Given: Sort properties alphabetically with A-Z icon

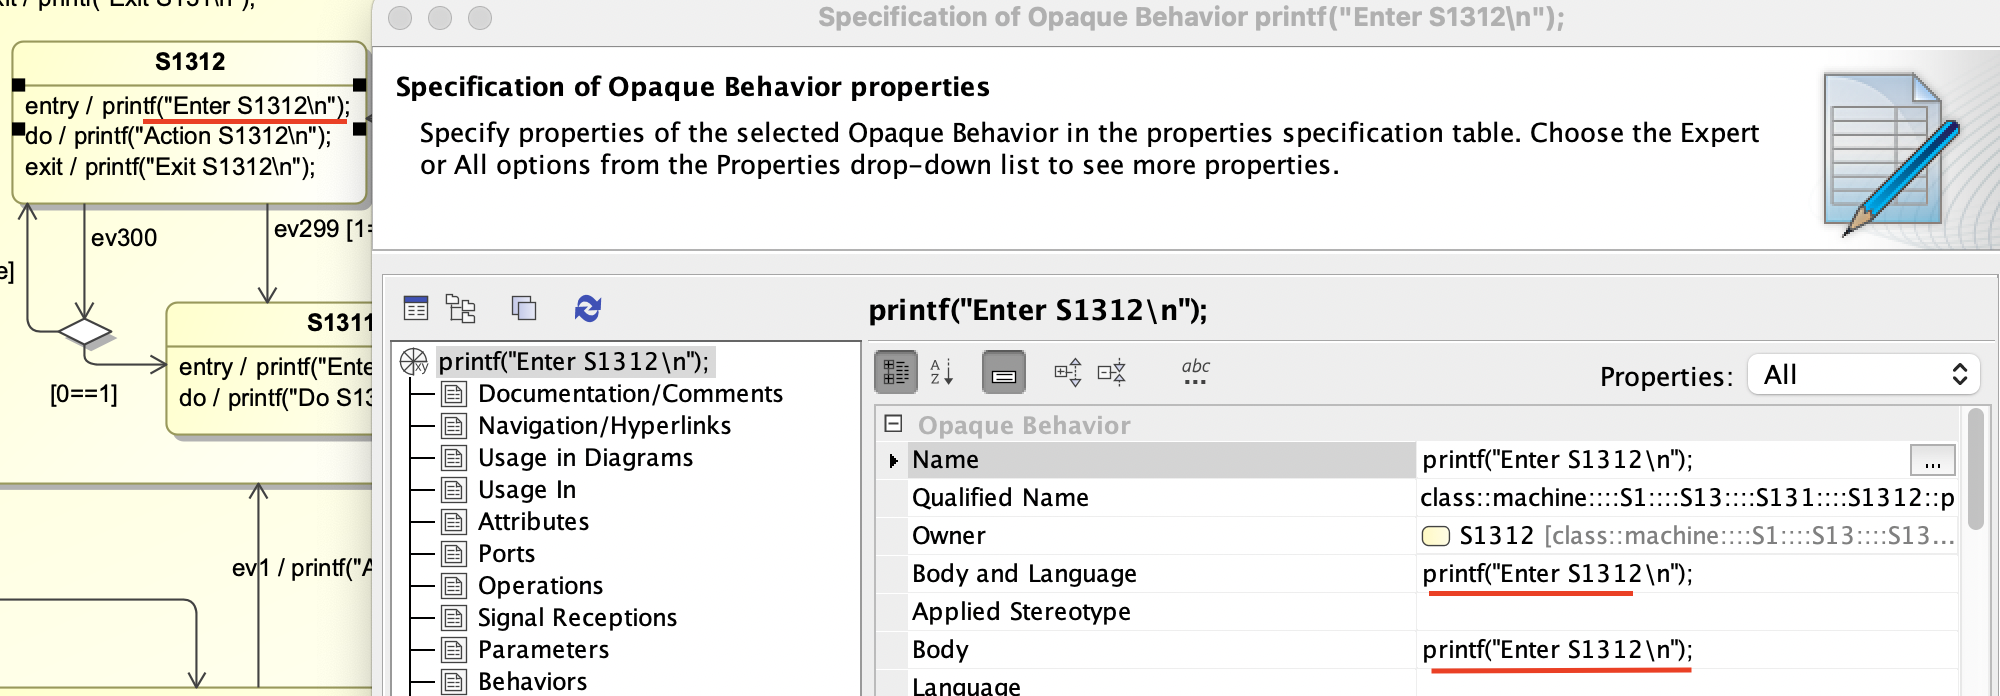Looking at the screenshot, I should coord(942,372).
